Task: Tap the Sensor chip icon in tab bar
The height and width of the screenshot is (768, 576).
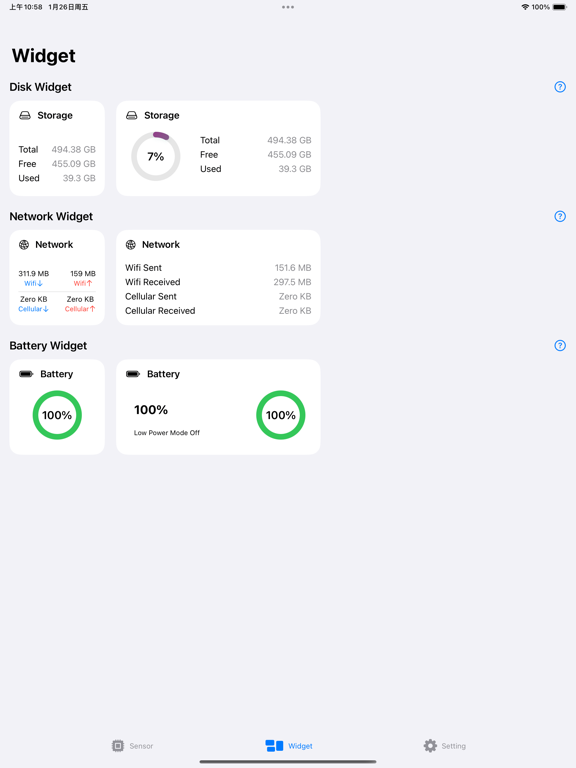Action: (x=118, y=745)
